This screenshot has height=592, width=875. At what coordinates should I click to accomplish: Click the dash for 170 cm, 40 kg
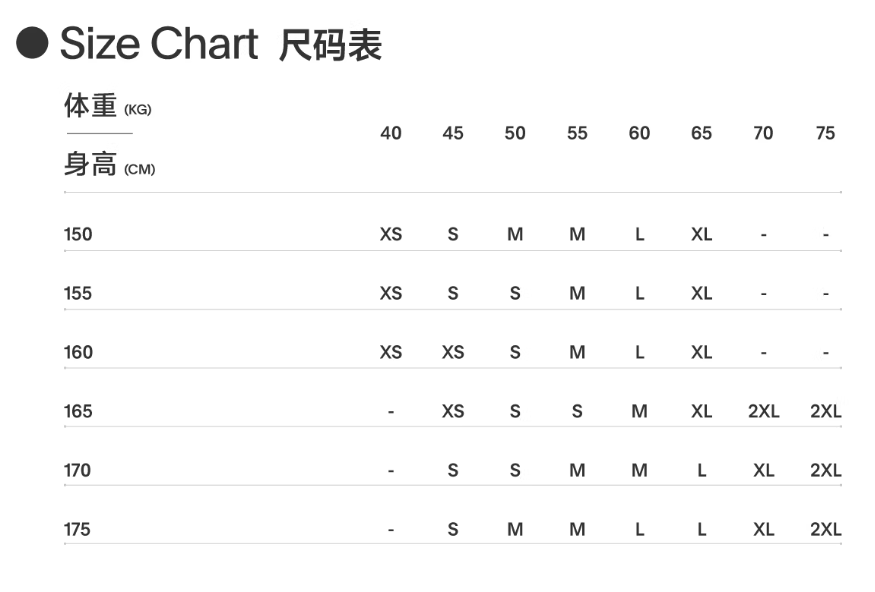point(391,471)
